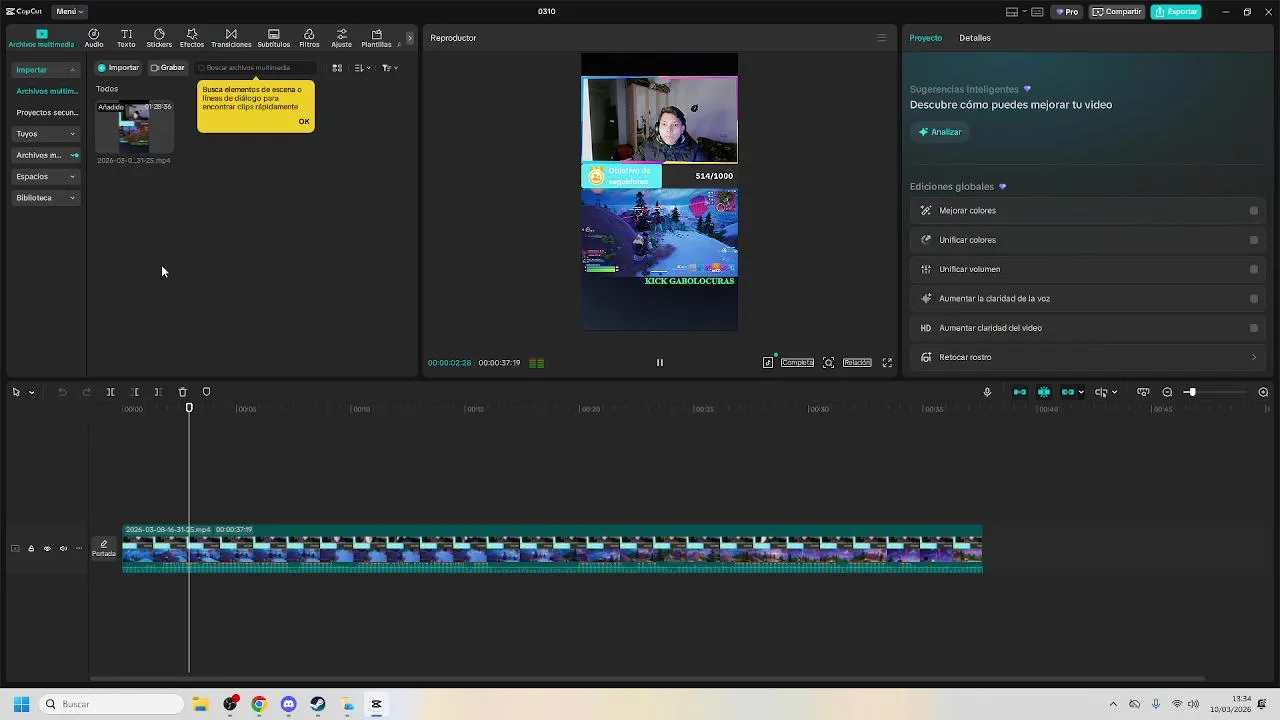Image resolution: width=1280 pixels, height=720 pixels.
Task: Switch media grid view layout
Action: 337,68
